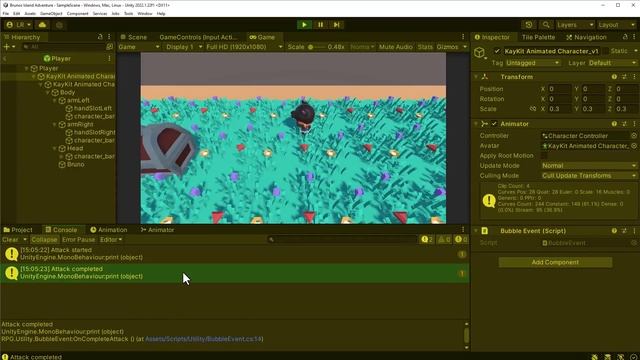Pick object for the Animator Controller field
This screenshot has height=360, width=640.
pyautogui.click(x=633, y=136)
